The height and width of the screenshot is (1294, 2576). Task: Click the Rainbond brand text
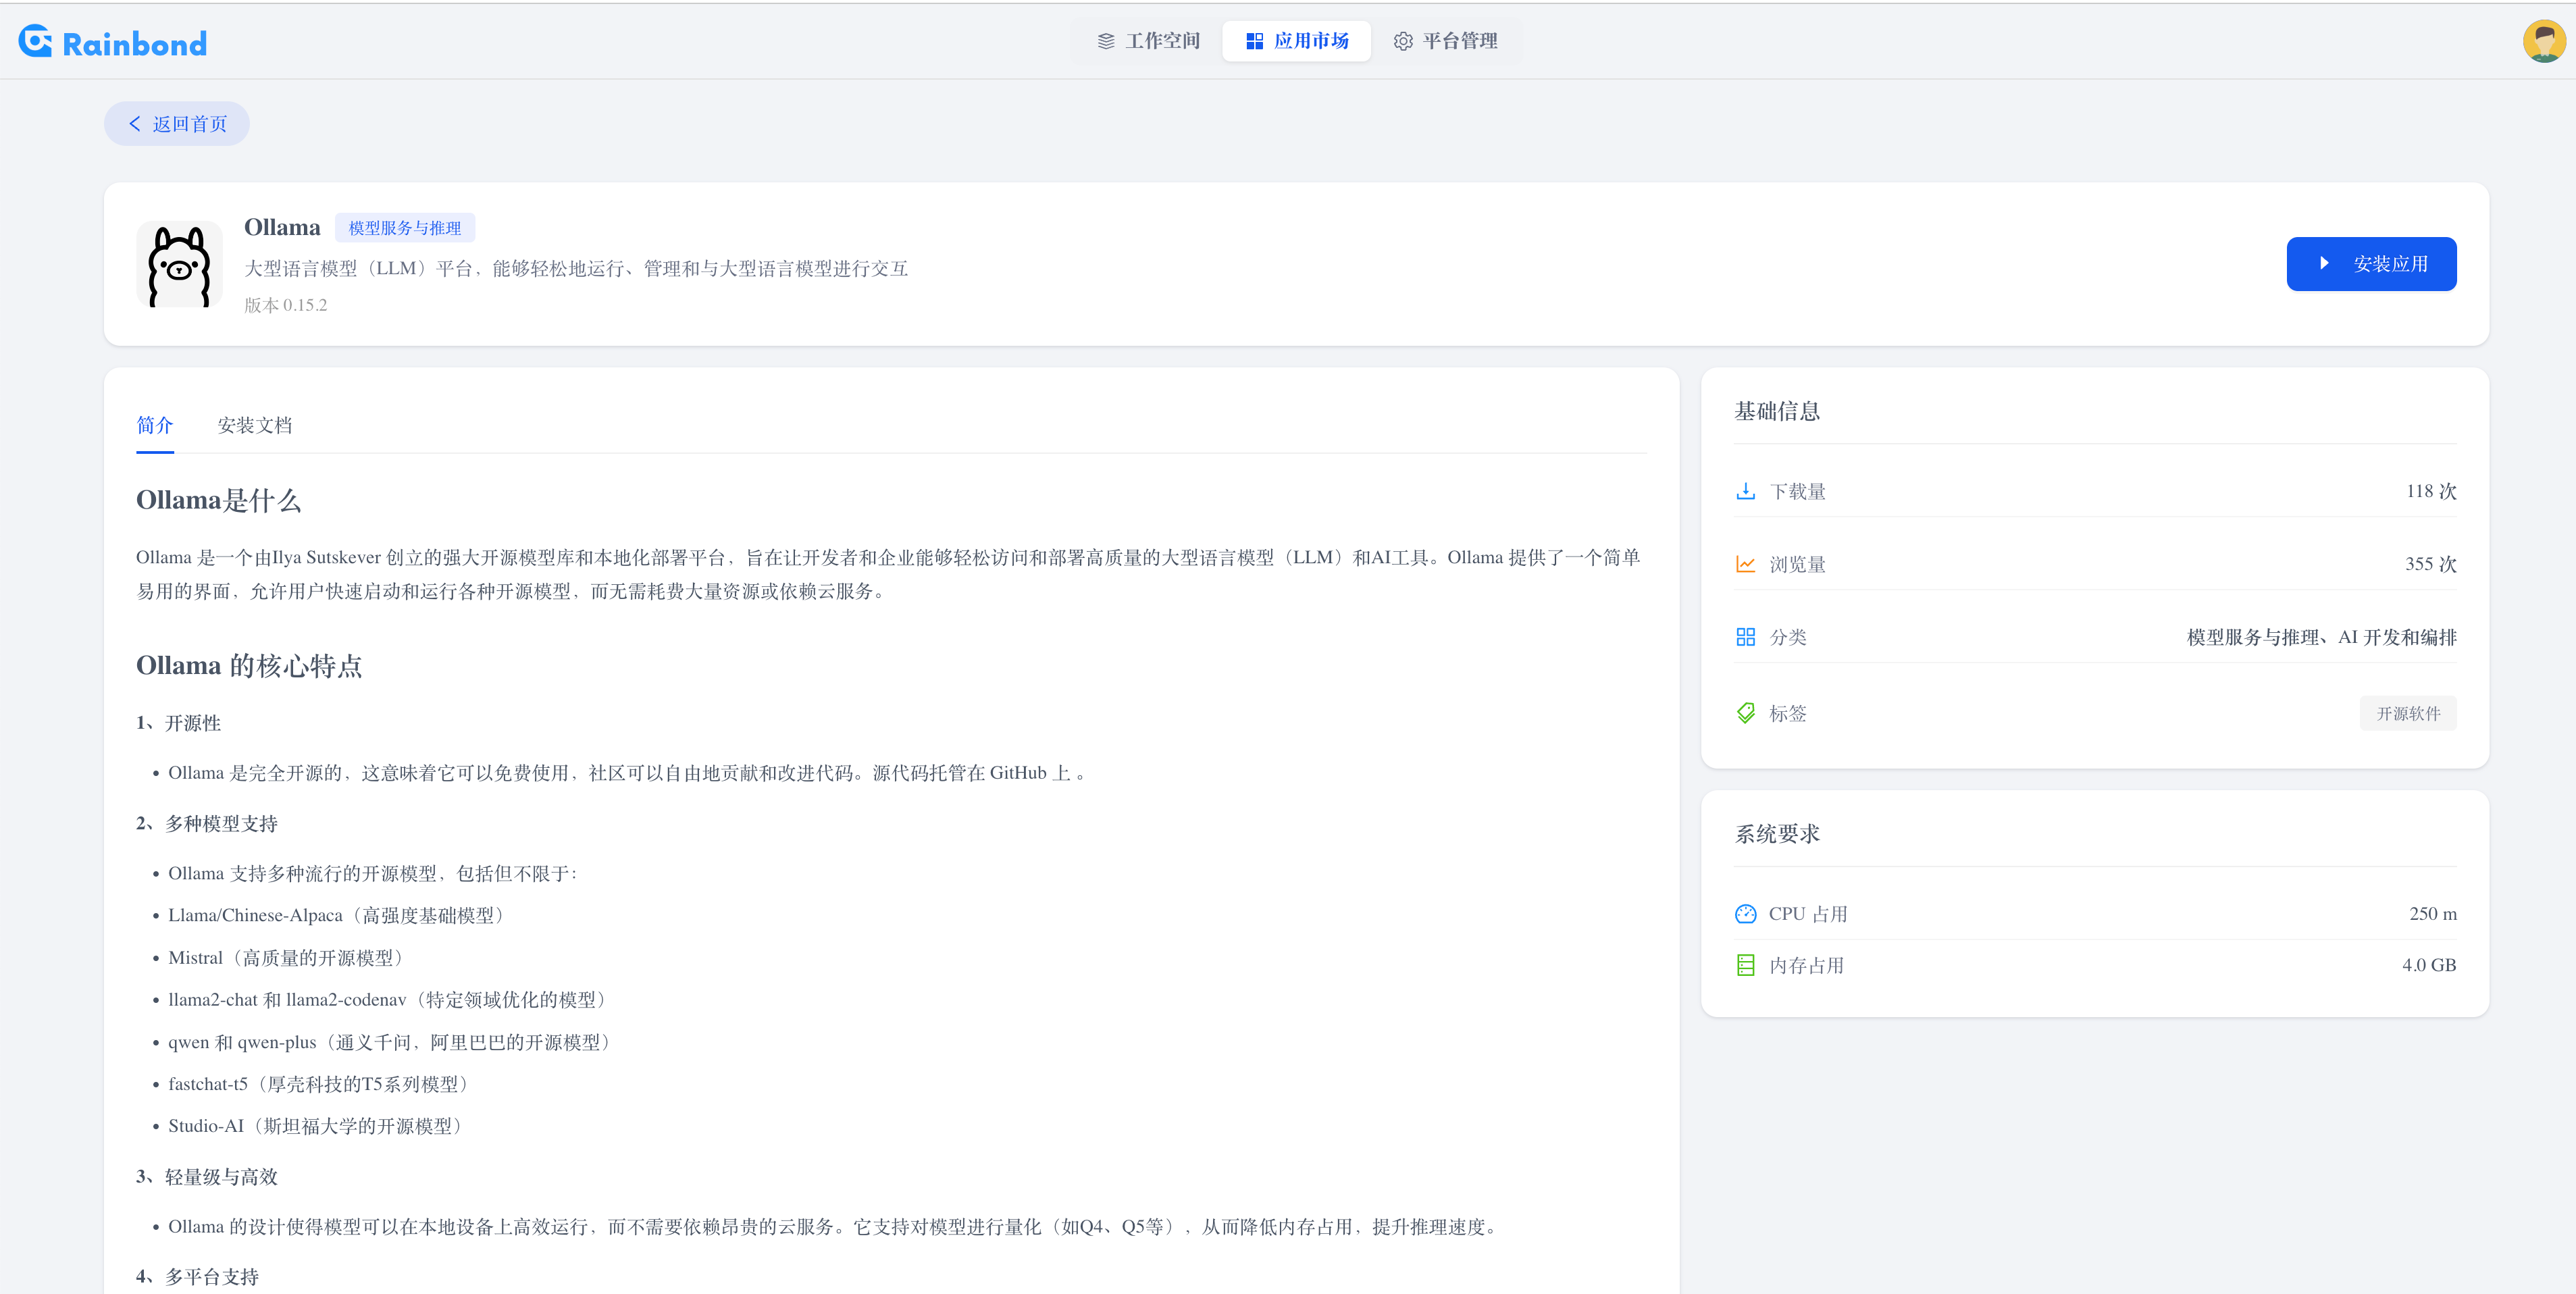134,44
